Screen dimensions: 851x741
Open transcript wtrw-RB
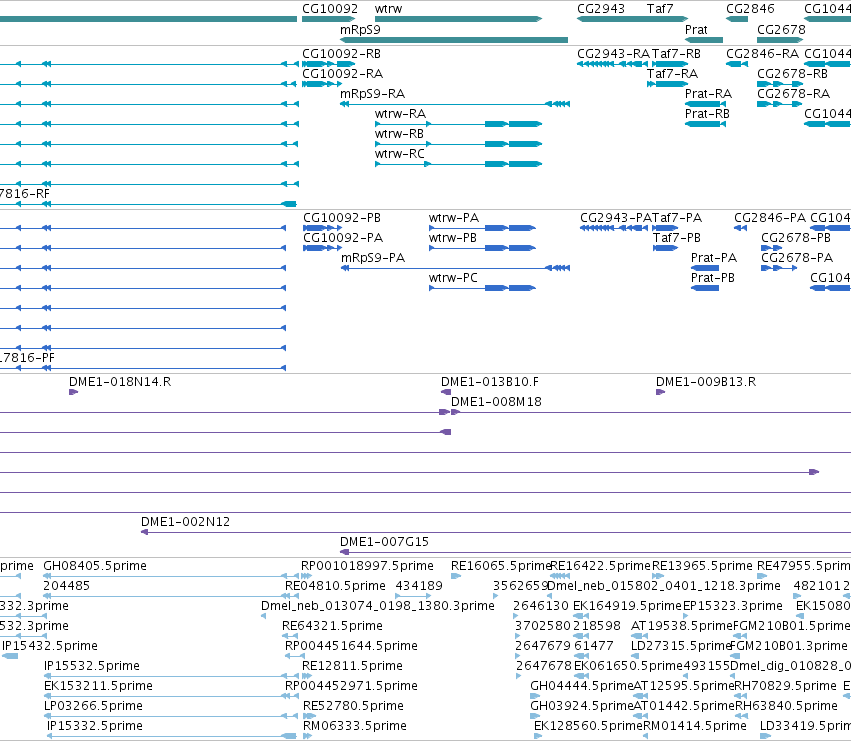pos(399,134)
